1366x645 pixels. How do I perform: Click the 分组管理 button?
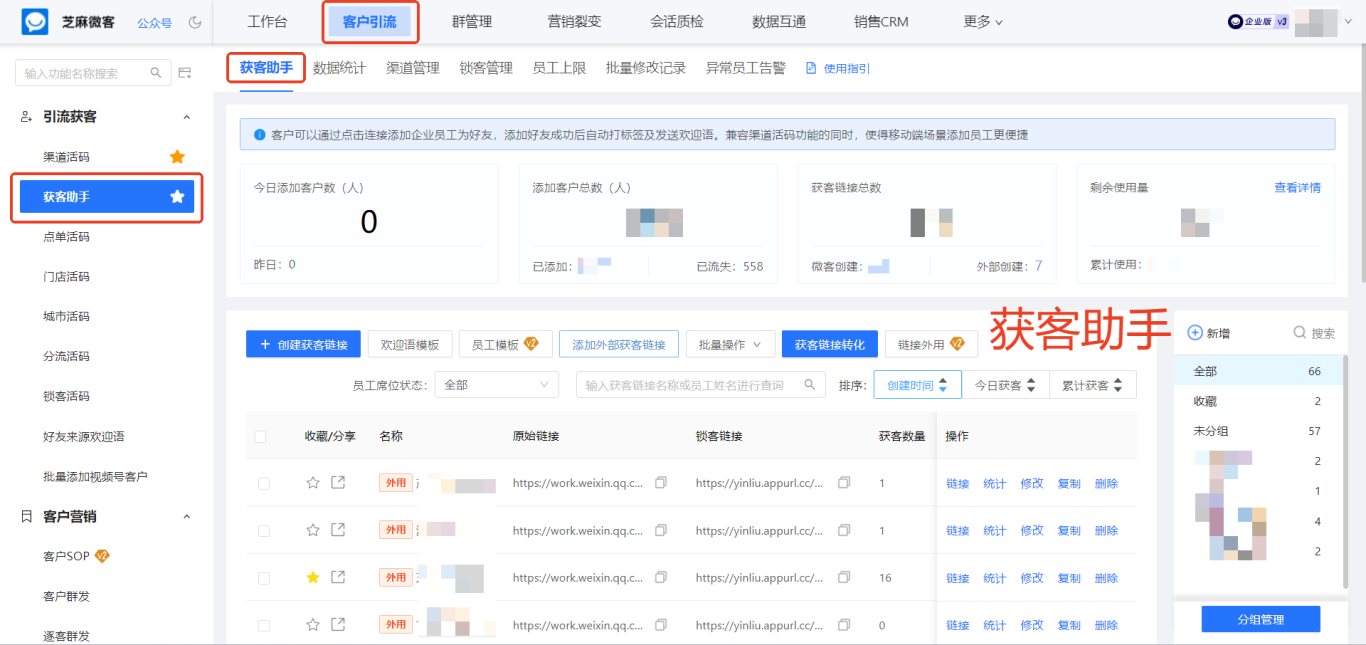pos(1260,619)
